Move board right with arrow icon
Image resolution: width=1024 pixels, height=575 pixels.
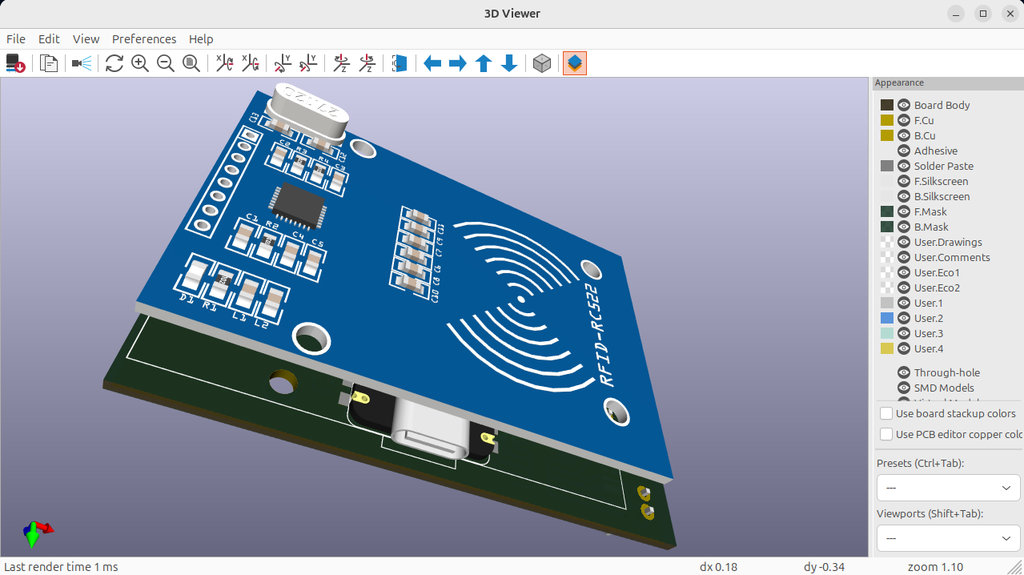pos(458,63)
